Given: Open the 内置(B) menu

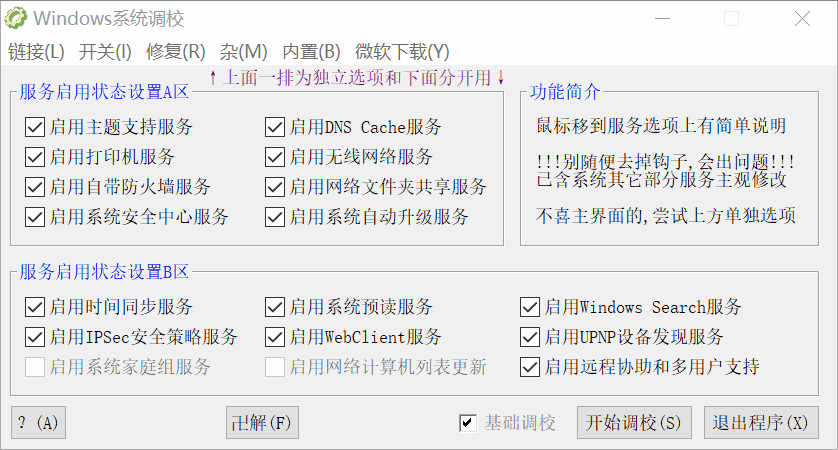Looking at the screenshot, I should 311,52.
